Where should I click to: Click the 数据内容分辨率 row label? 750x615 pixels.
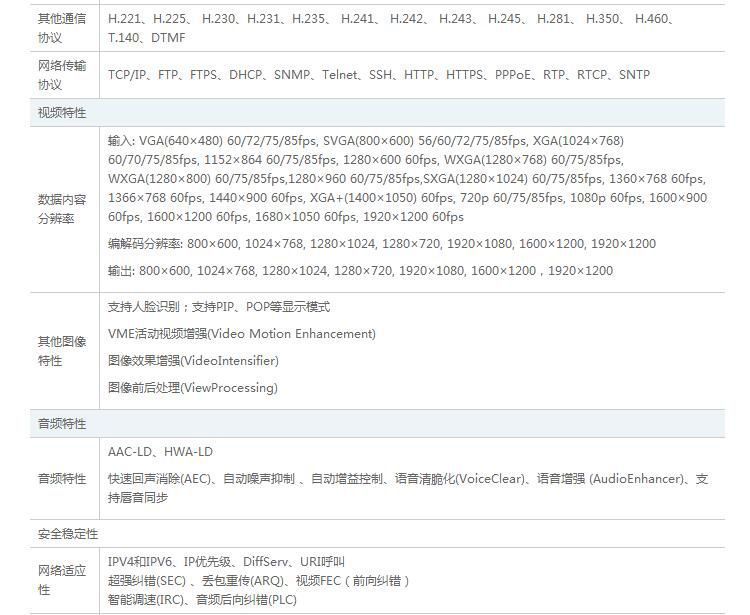[62, 208]
